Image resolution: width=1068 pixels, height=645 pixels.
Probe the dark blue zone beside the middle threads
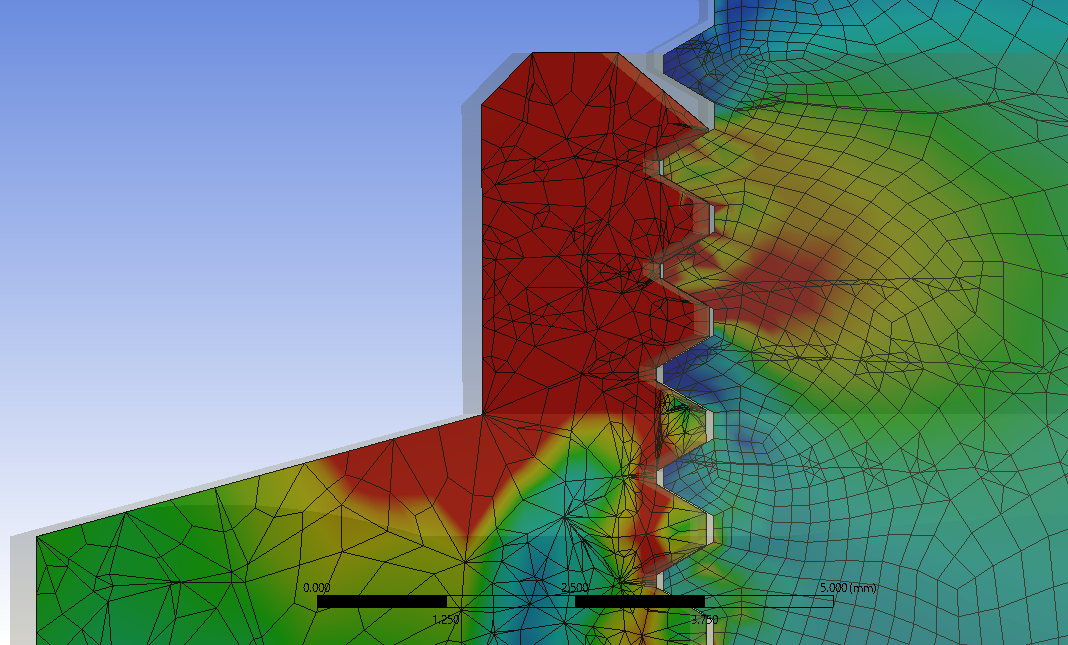(690, 370)
